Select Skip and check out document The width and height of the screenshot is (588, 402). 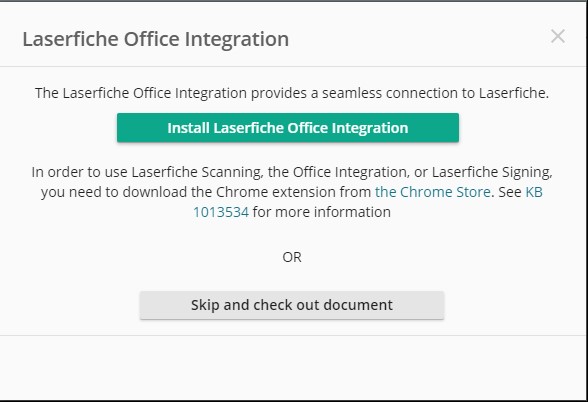tap(292, 305)
